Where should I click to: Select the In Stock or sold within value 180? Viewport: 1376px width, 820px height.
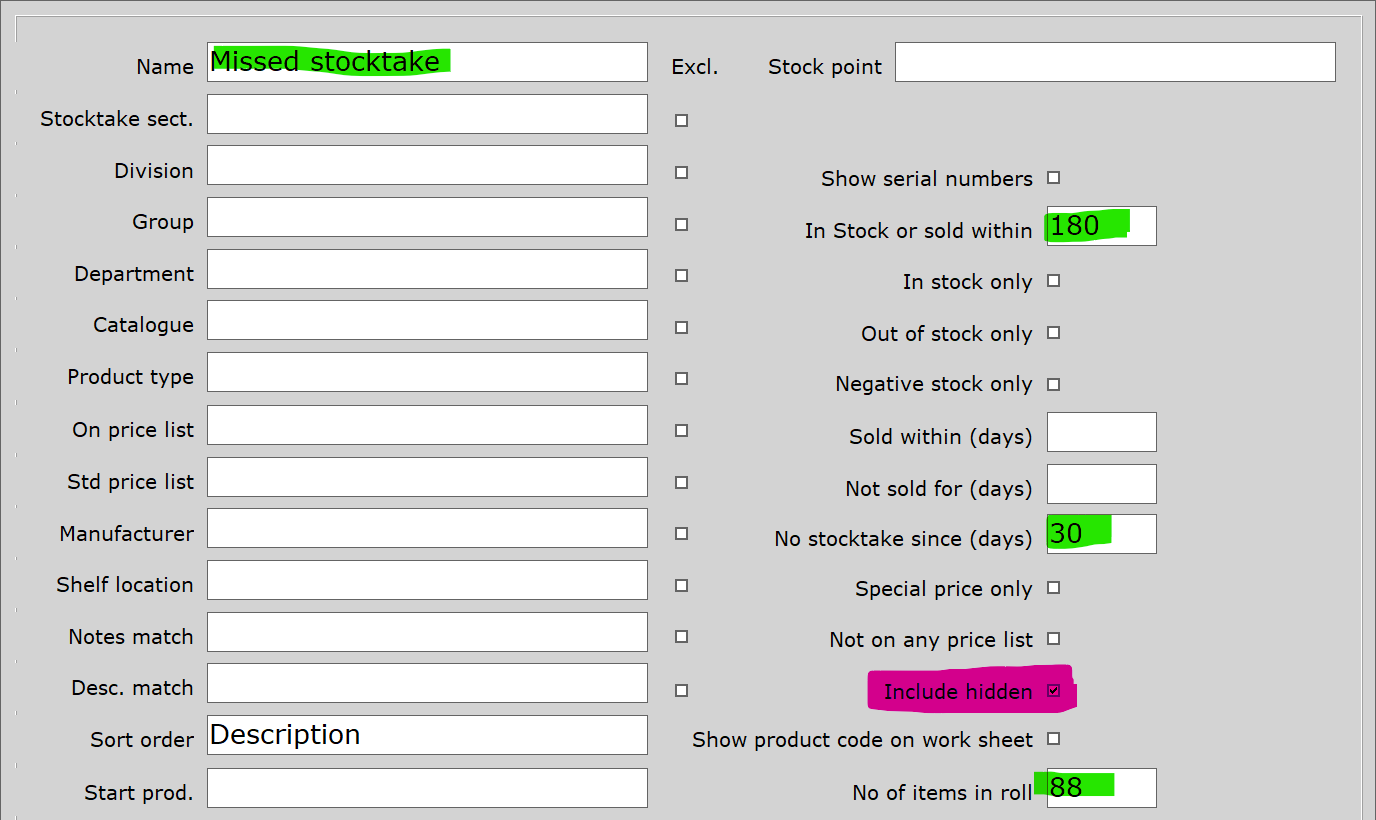pyautogui.click(x=1101, y=226)
